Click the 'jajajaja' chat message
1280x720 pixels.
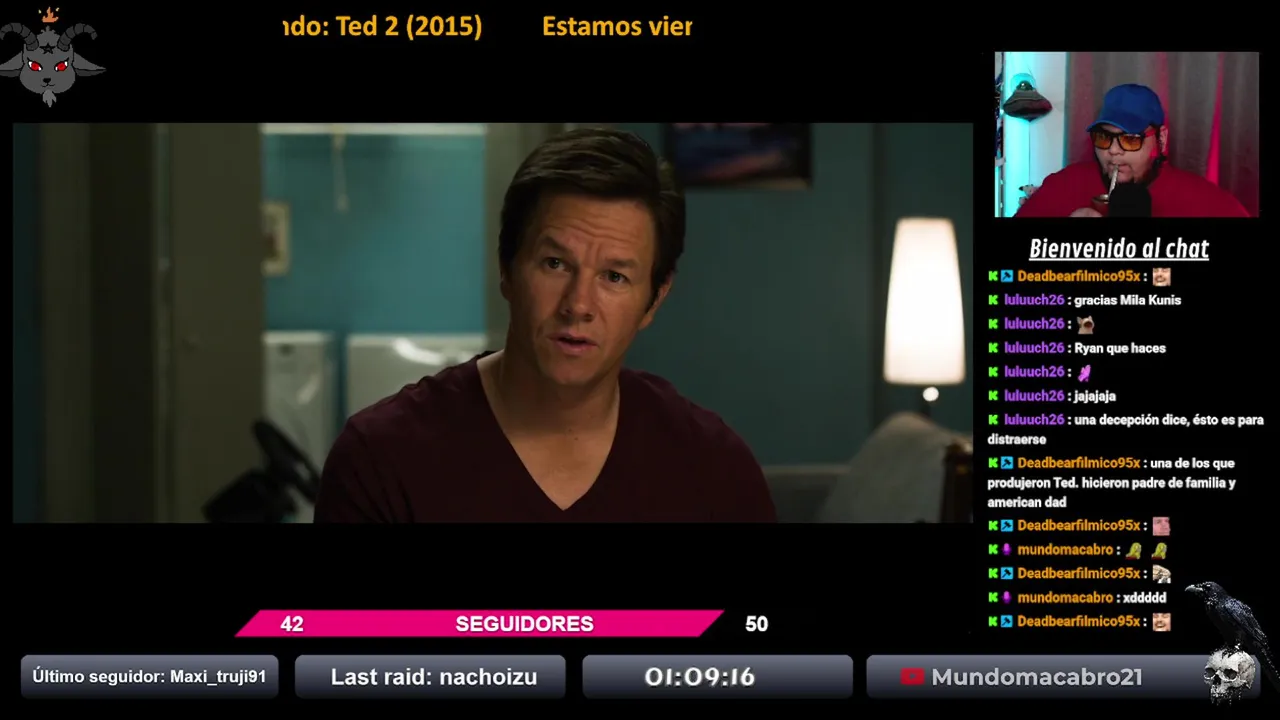[x=1095, y=396]
